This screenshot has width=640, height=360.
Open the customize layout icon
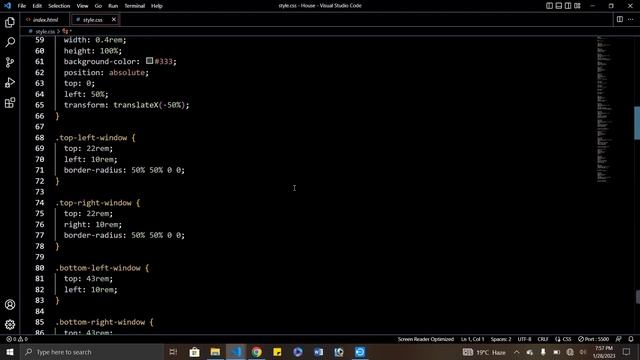(x=577, y=6)
